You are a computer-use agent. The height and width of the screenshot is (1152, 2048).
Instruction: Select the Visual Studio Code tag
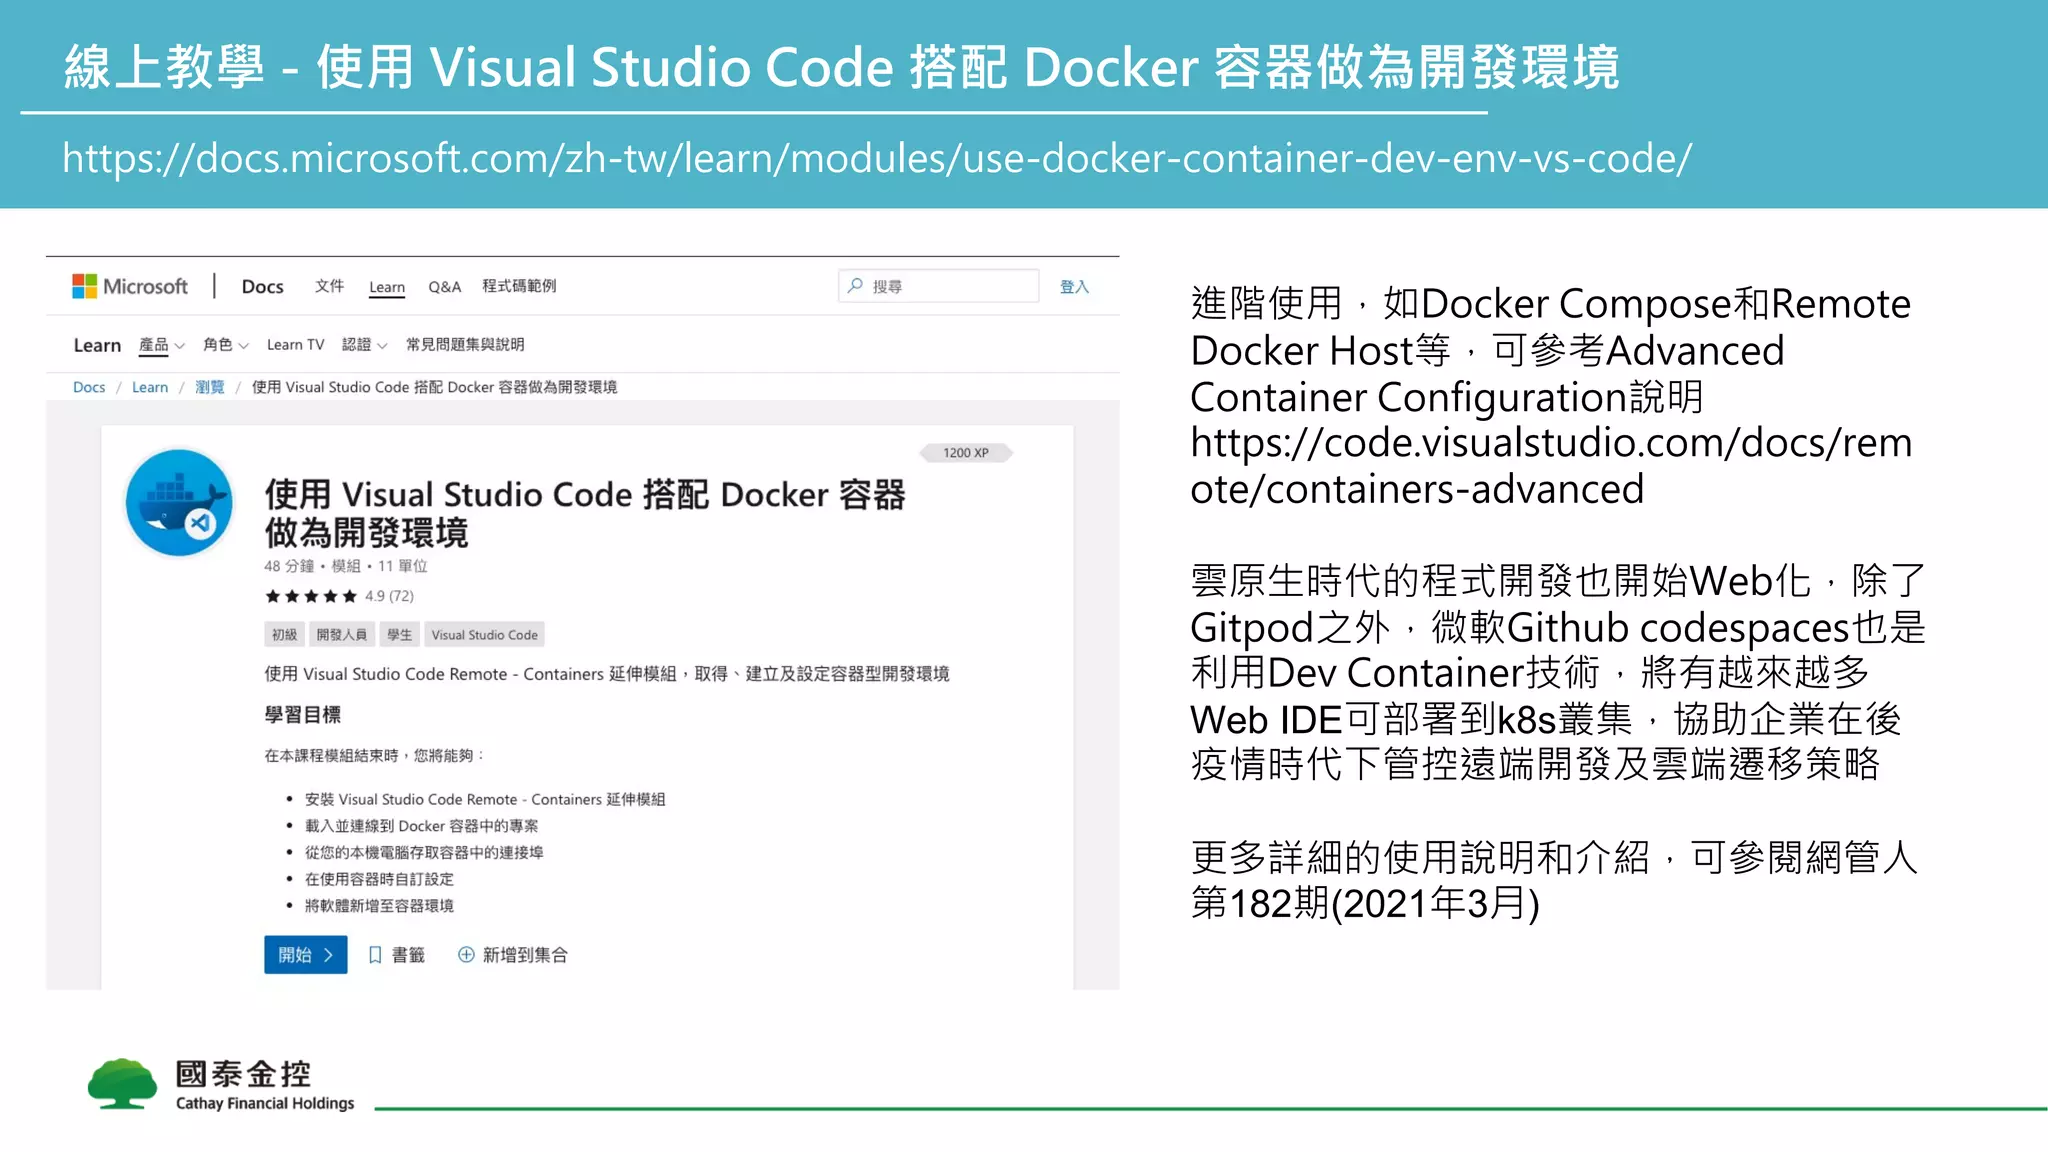tap(484, 635)
